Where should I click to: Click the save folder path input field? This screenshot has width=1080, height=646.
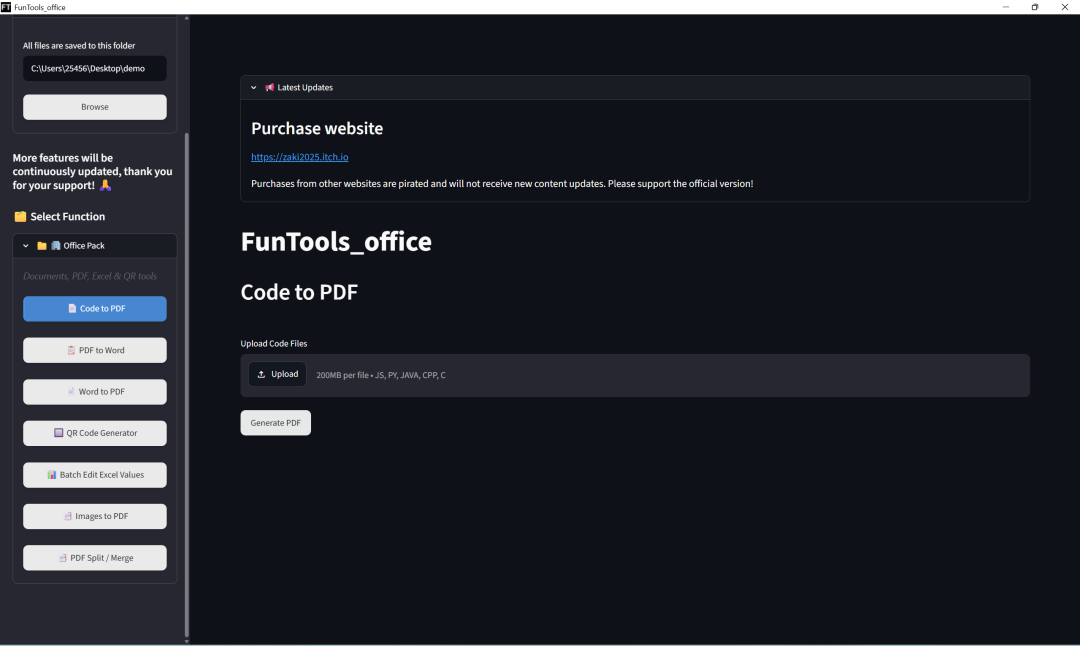(x=95, y=68)
